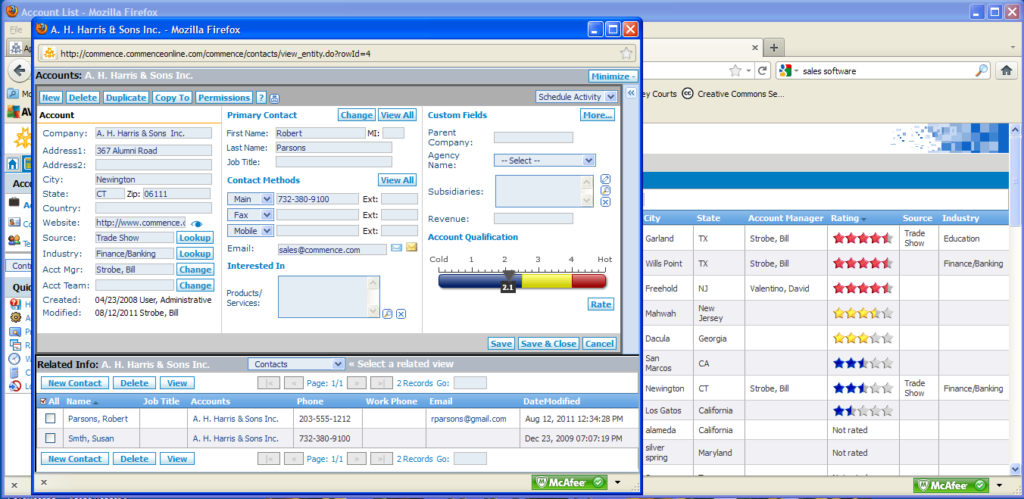Click top New Contact button

click(x=75, y=383)
